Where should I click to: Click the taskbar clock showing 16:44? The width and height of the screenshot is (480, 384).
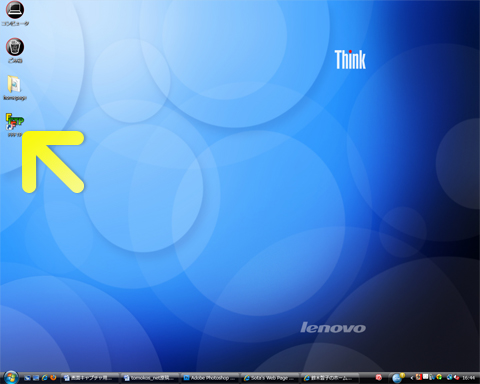469,378
